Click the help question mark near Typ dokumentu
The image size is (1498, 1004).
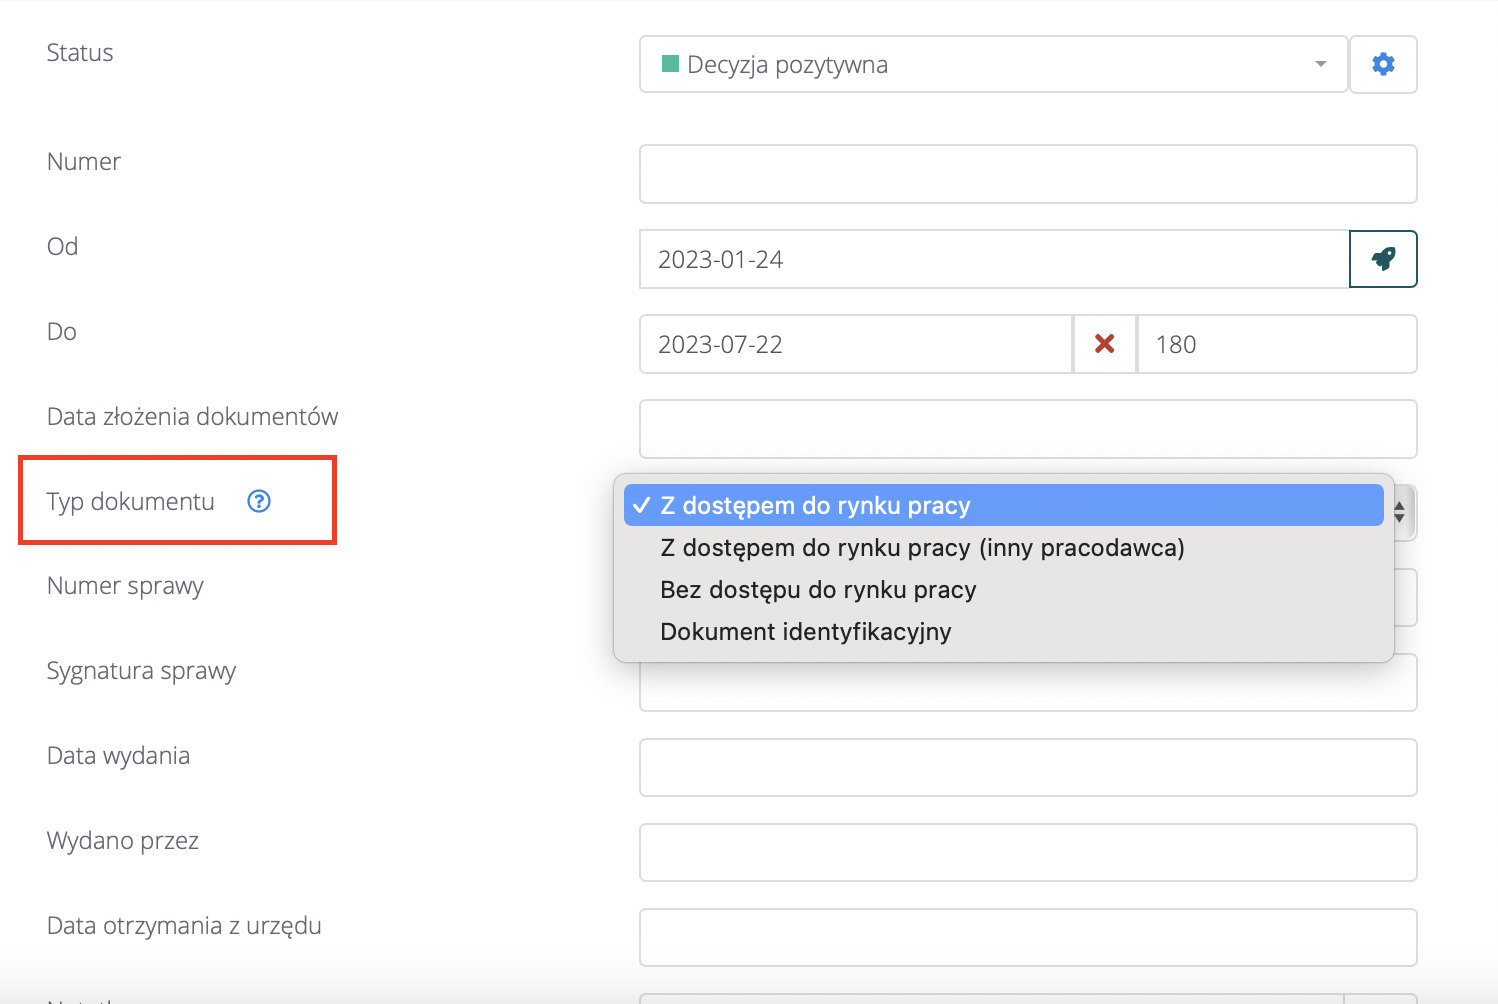[x=259, y=501]
